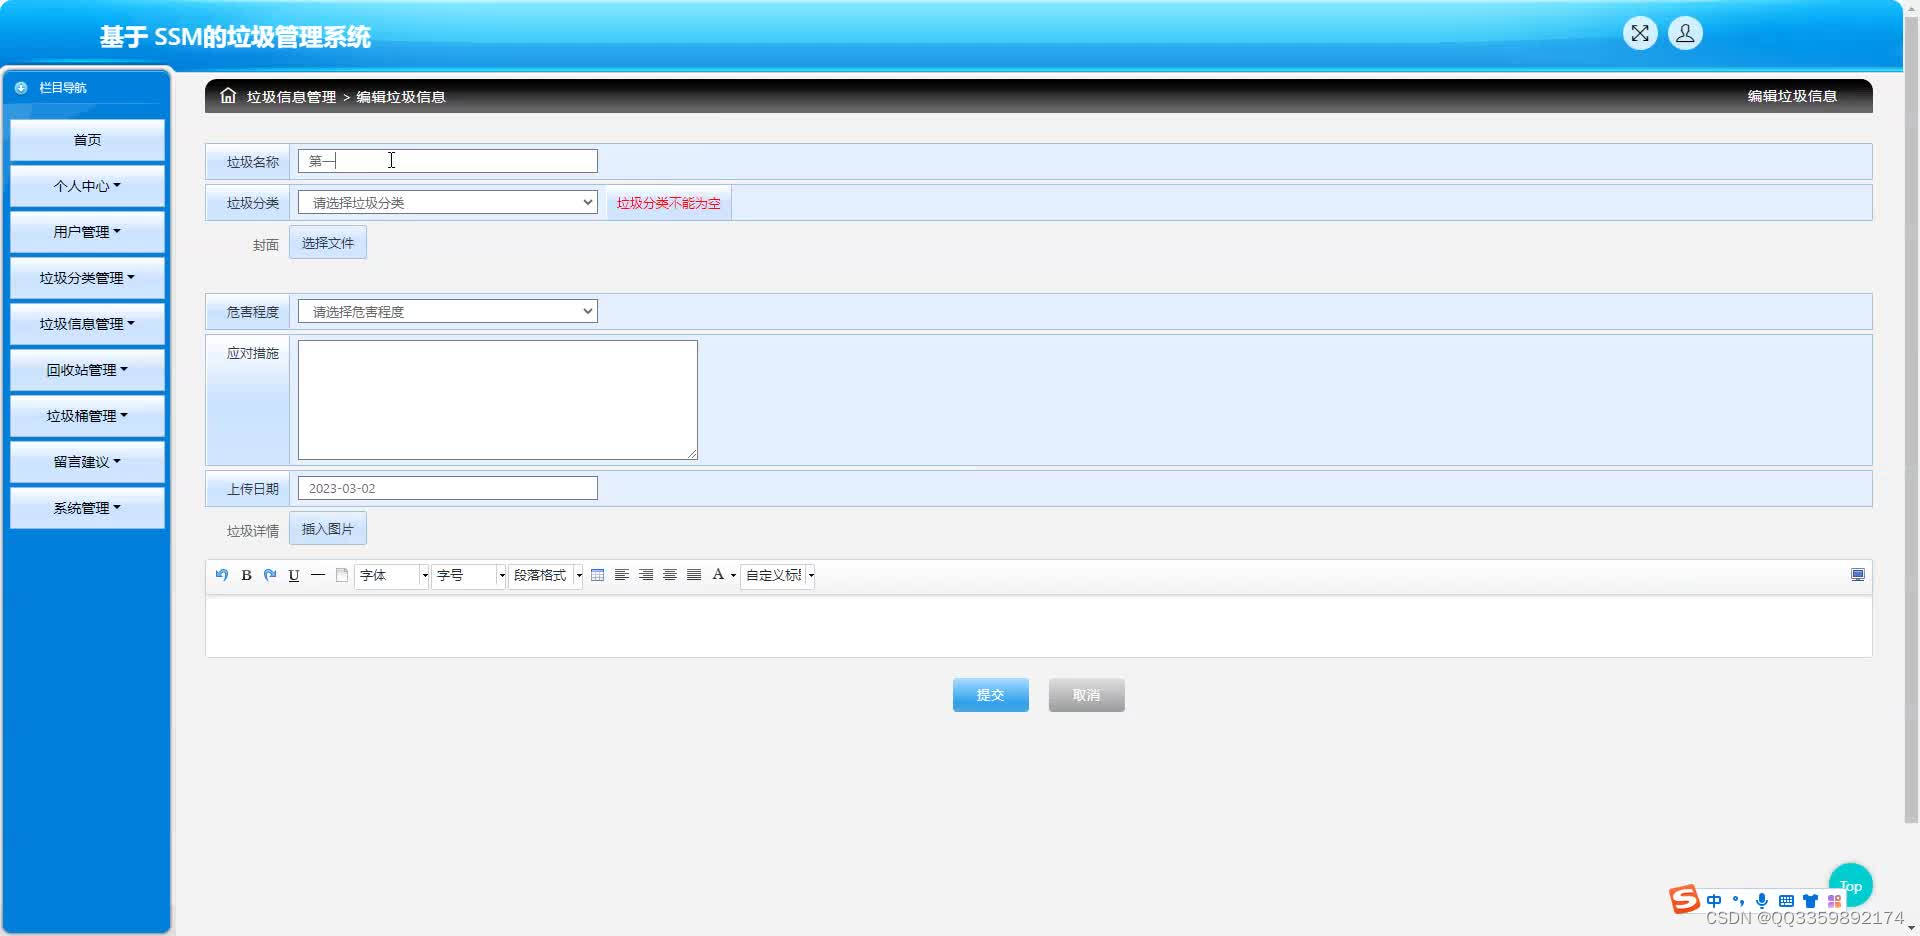This screenshot has width=1920, height=936.
Task: Open the 请选择垃圾分类 dropdown
Action: pos(448,202)
